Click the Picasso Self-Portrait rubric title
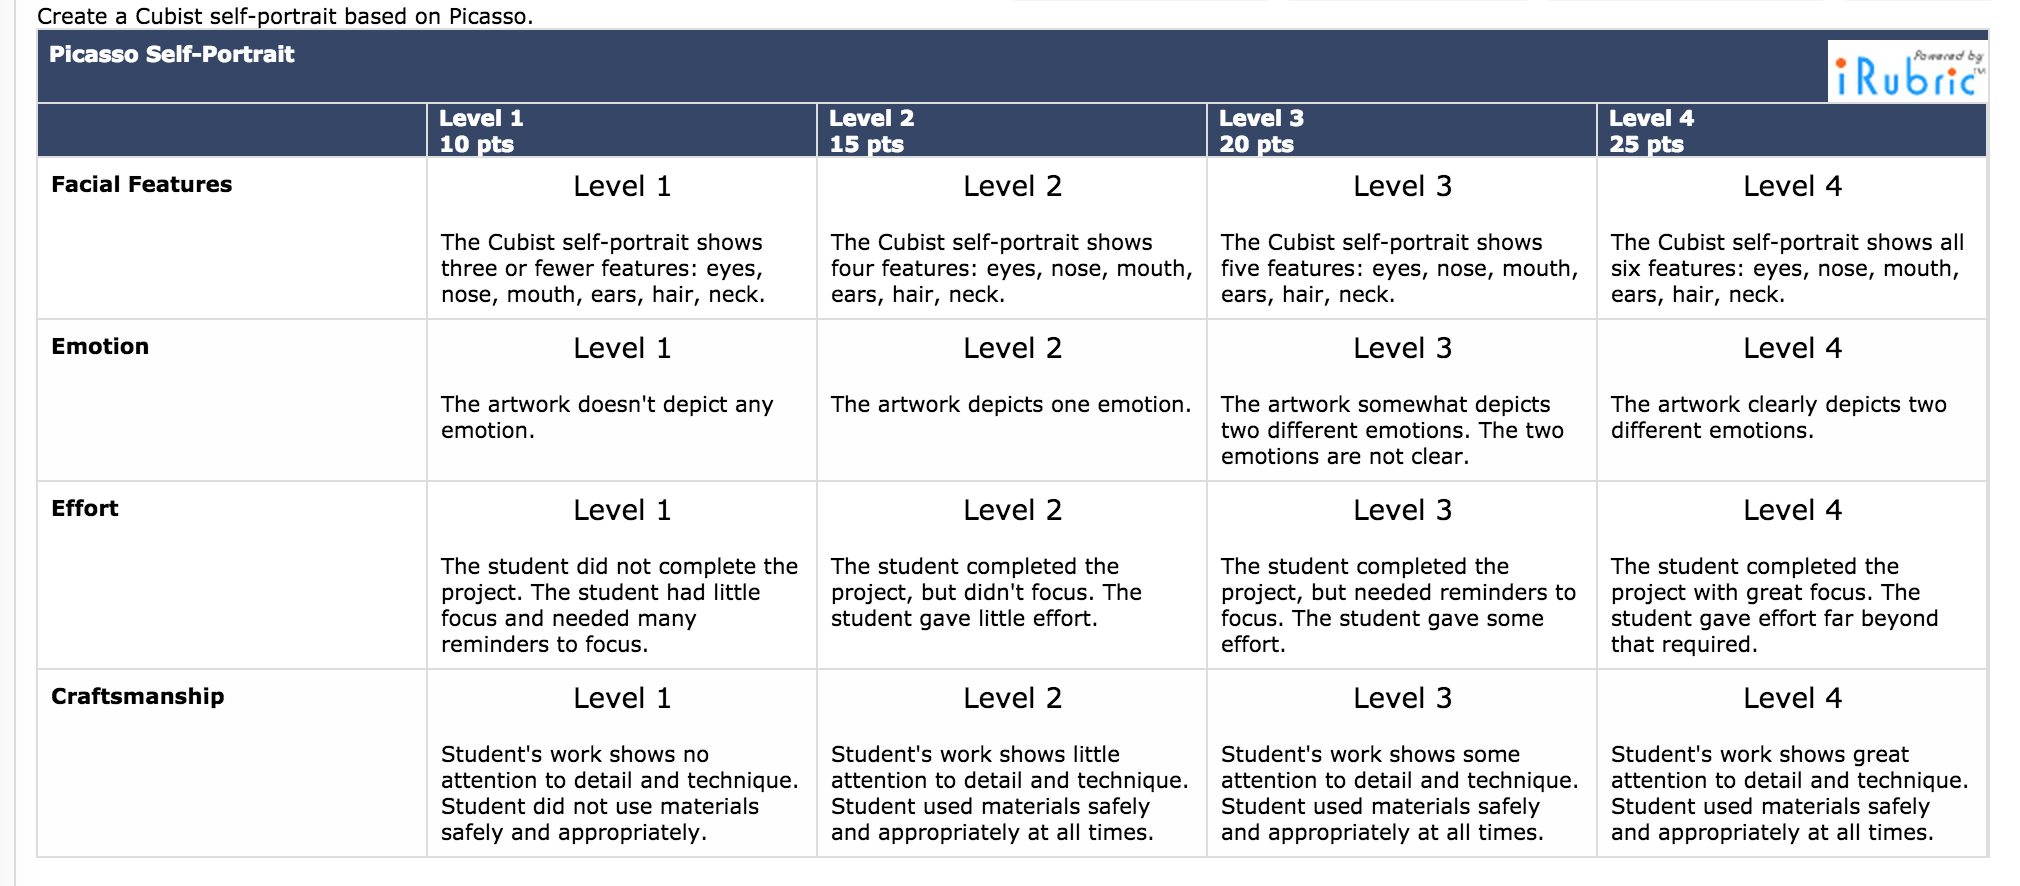2020x886 pixels. pyautogui.click(x=172, y=55)
